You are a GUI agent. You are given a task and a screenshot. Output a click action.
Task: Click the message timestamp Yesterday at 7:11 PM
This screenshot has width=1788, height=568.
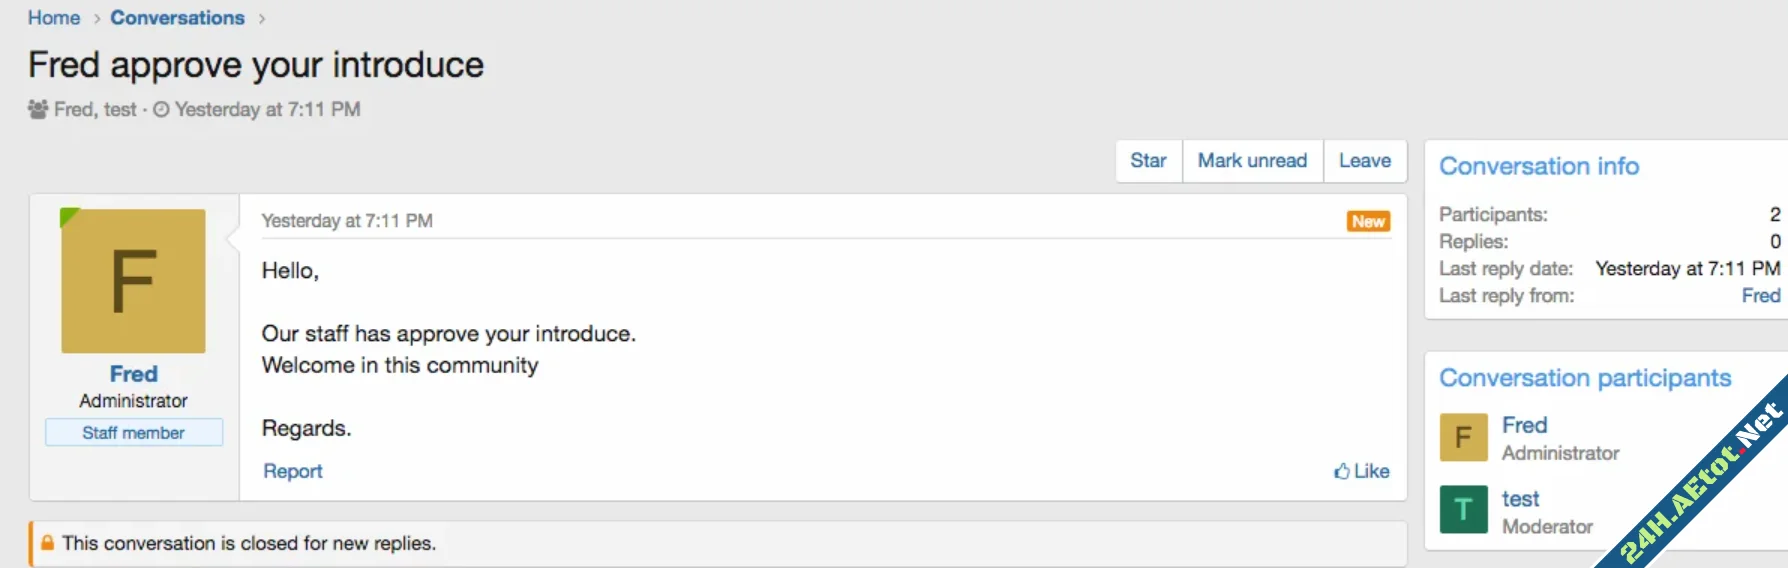coord(347,221)
